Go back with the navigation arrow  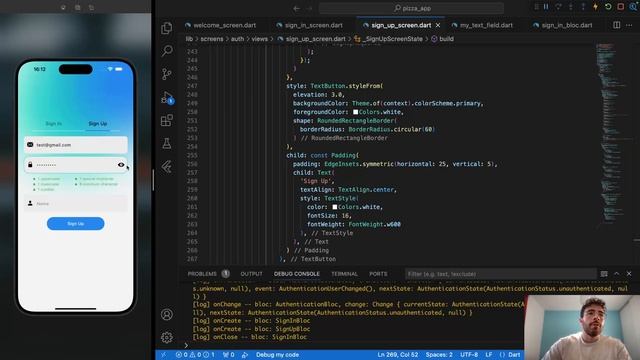(x=296, y=8)
